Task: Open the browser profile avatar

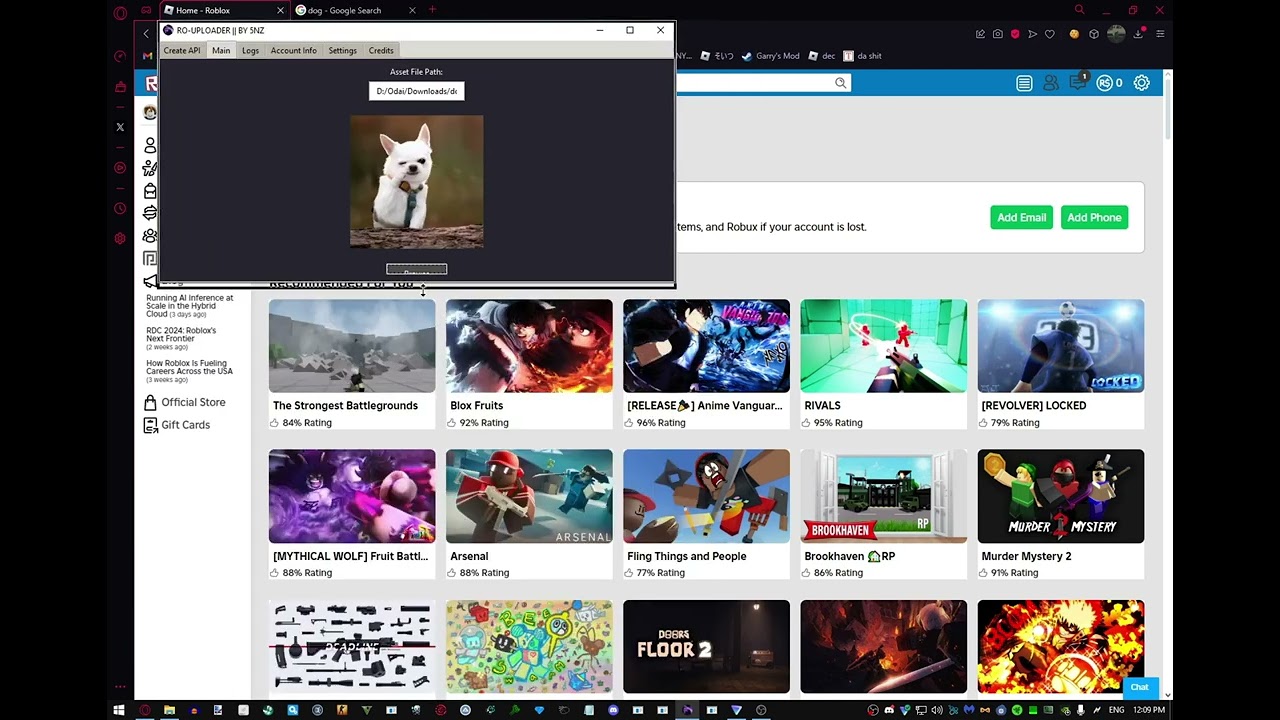Action: pyautogui.click(x=1116, y=34)
